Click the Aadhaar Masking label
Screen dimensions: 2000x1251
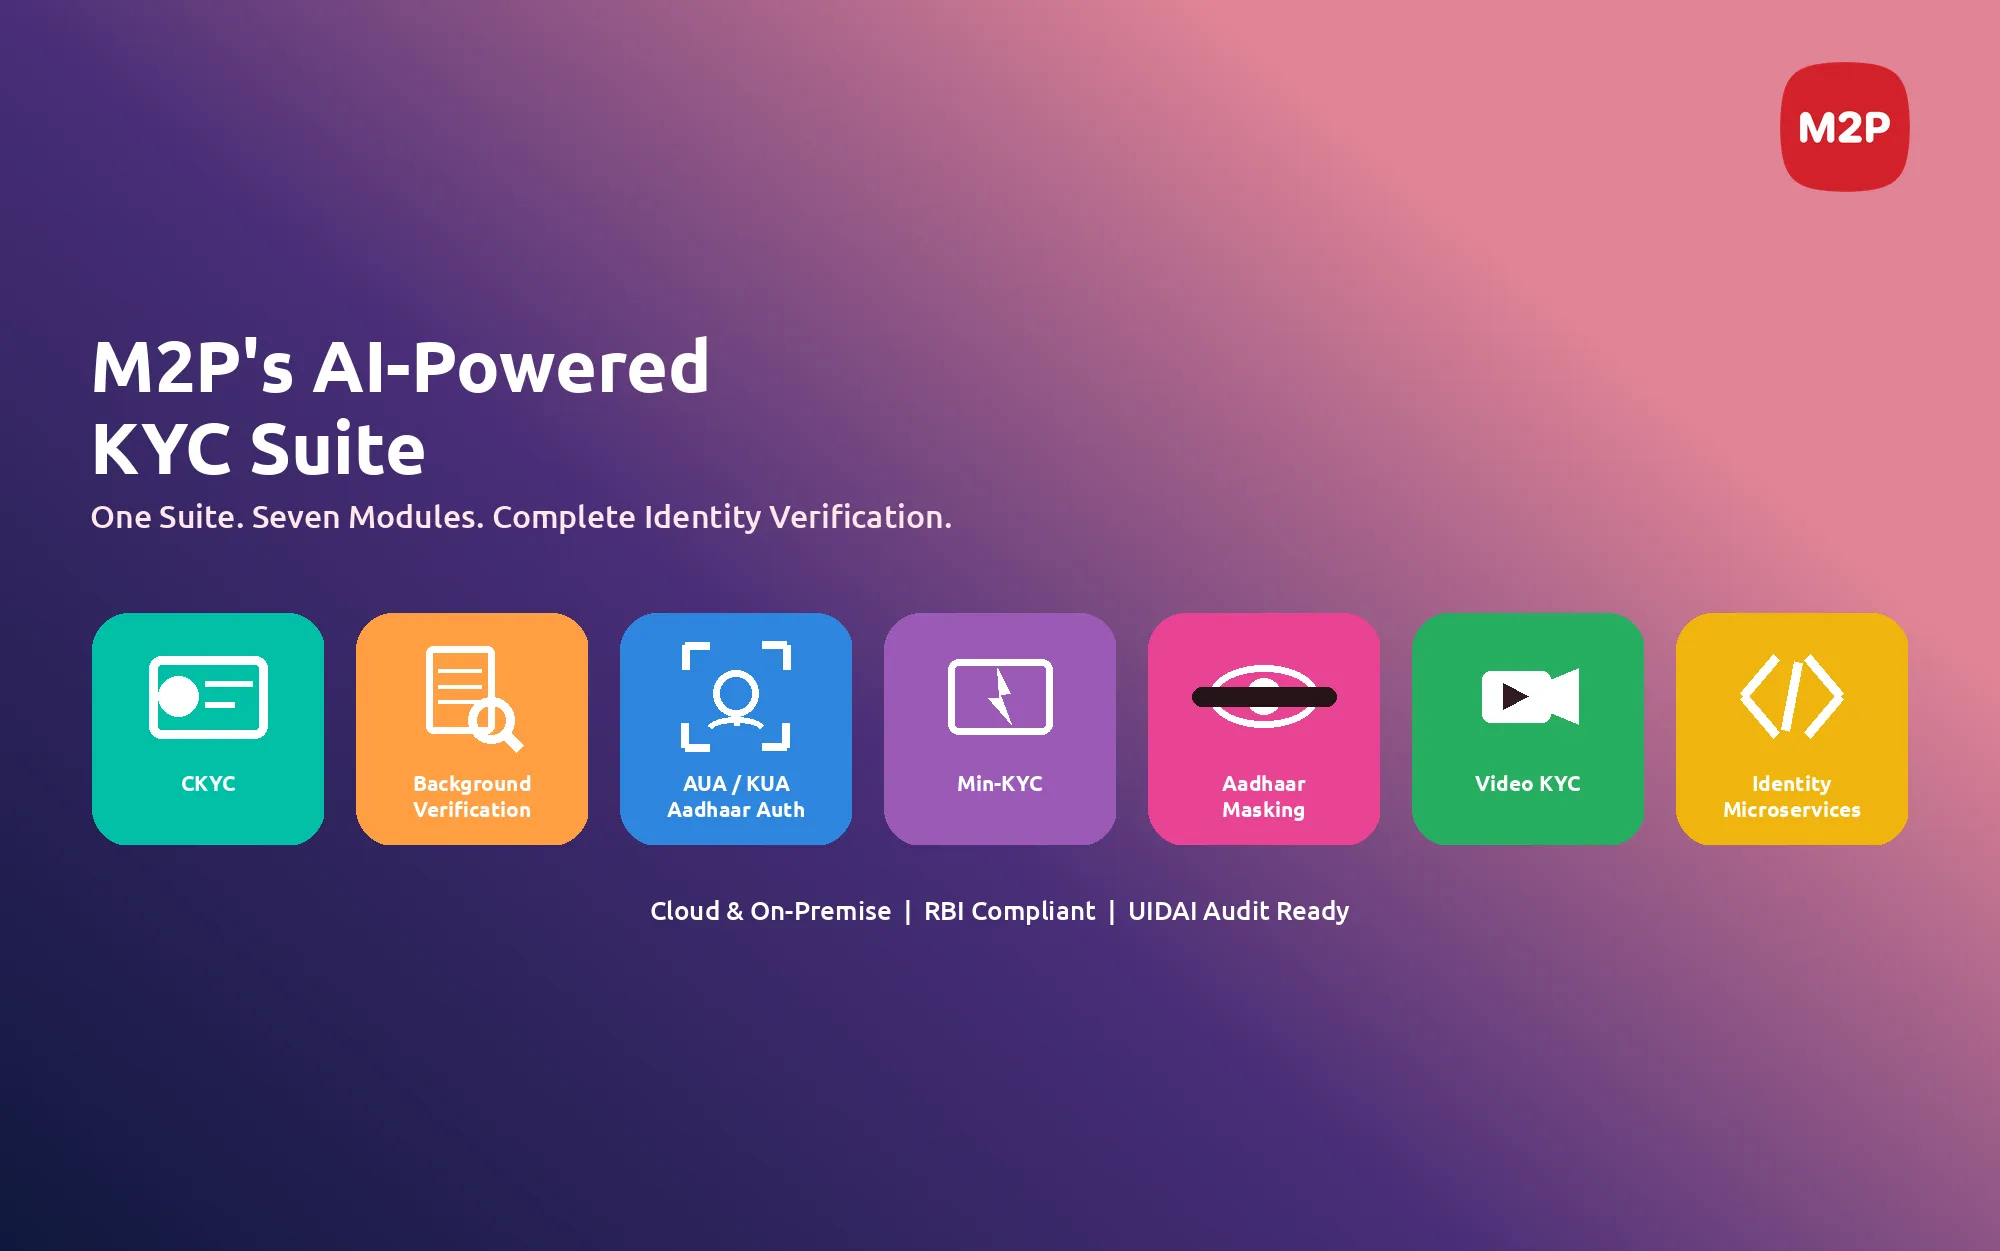tap(1264, 797)
